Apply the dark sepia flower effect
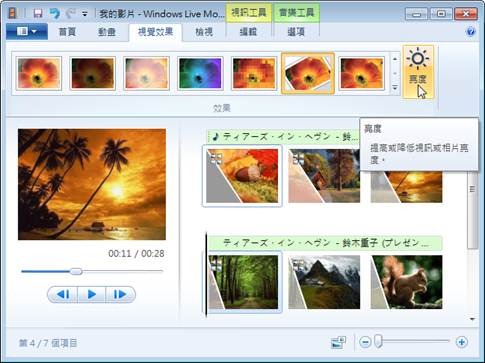485x363 pixels. [93, 73]
